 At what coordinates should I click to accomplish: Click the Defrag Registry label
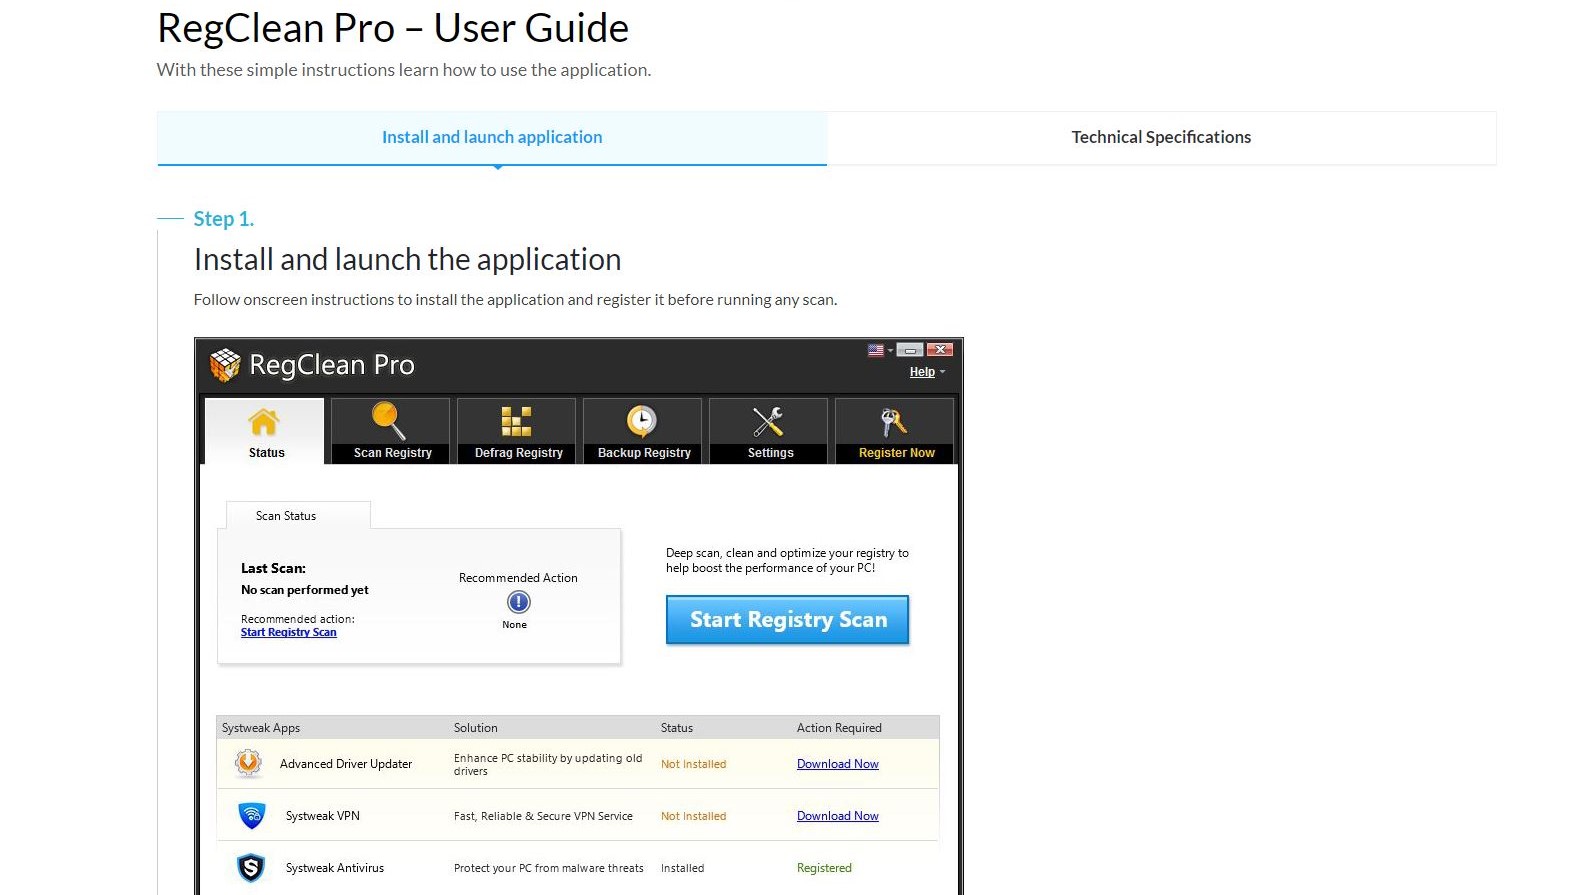click(x=519, y=453)
